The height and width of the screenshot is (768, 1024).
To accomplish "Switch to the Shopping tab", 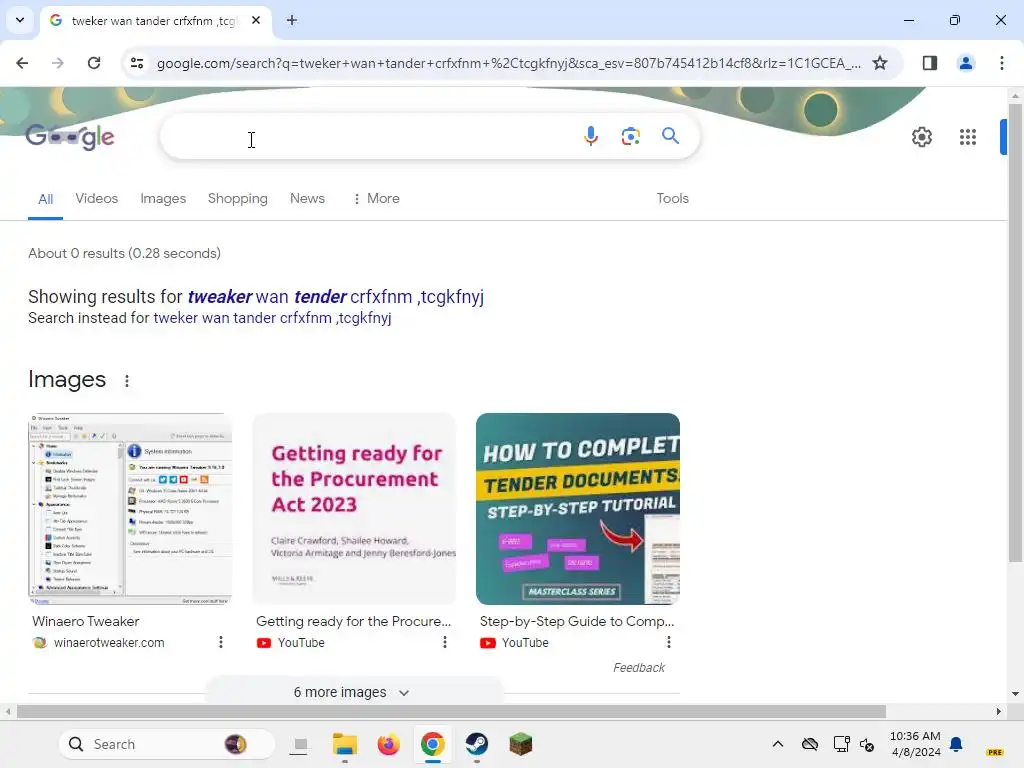I will click(238, 199).
